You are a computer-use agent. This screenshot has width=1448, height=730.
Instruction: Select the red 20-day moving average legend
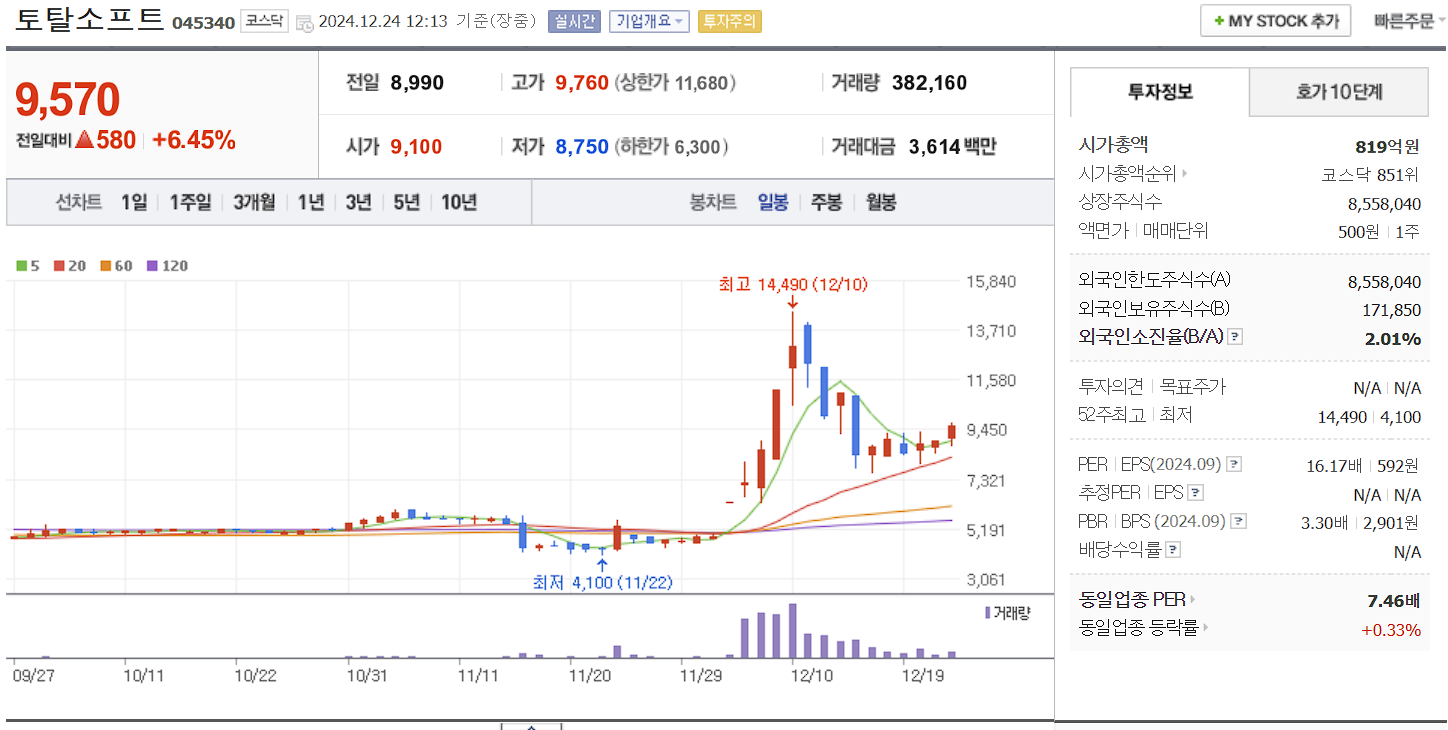(x=59, y=265)
